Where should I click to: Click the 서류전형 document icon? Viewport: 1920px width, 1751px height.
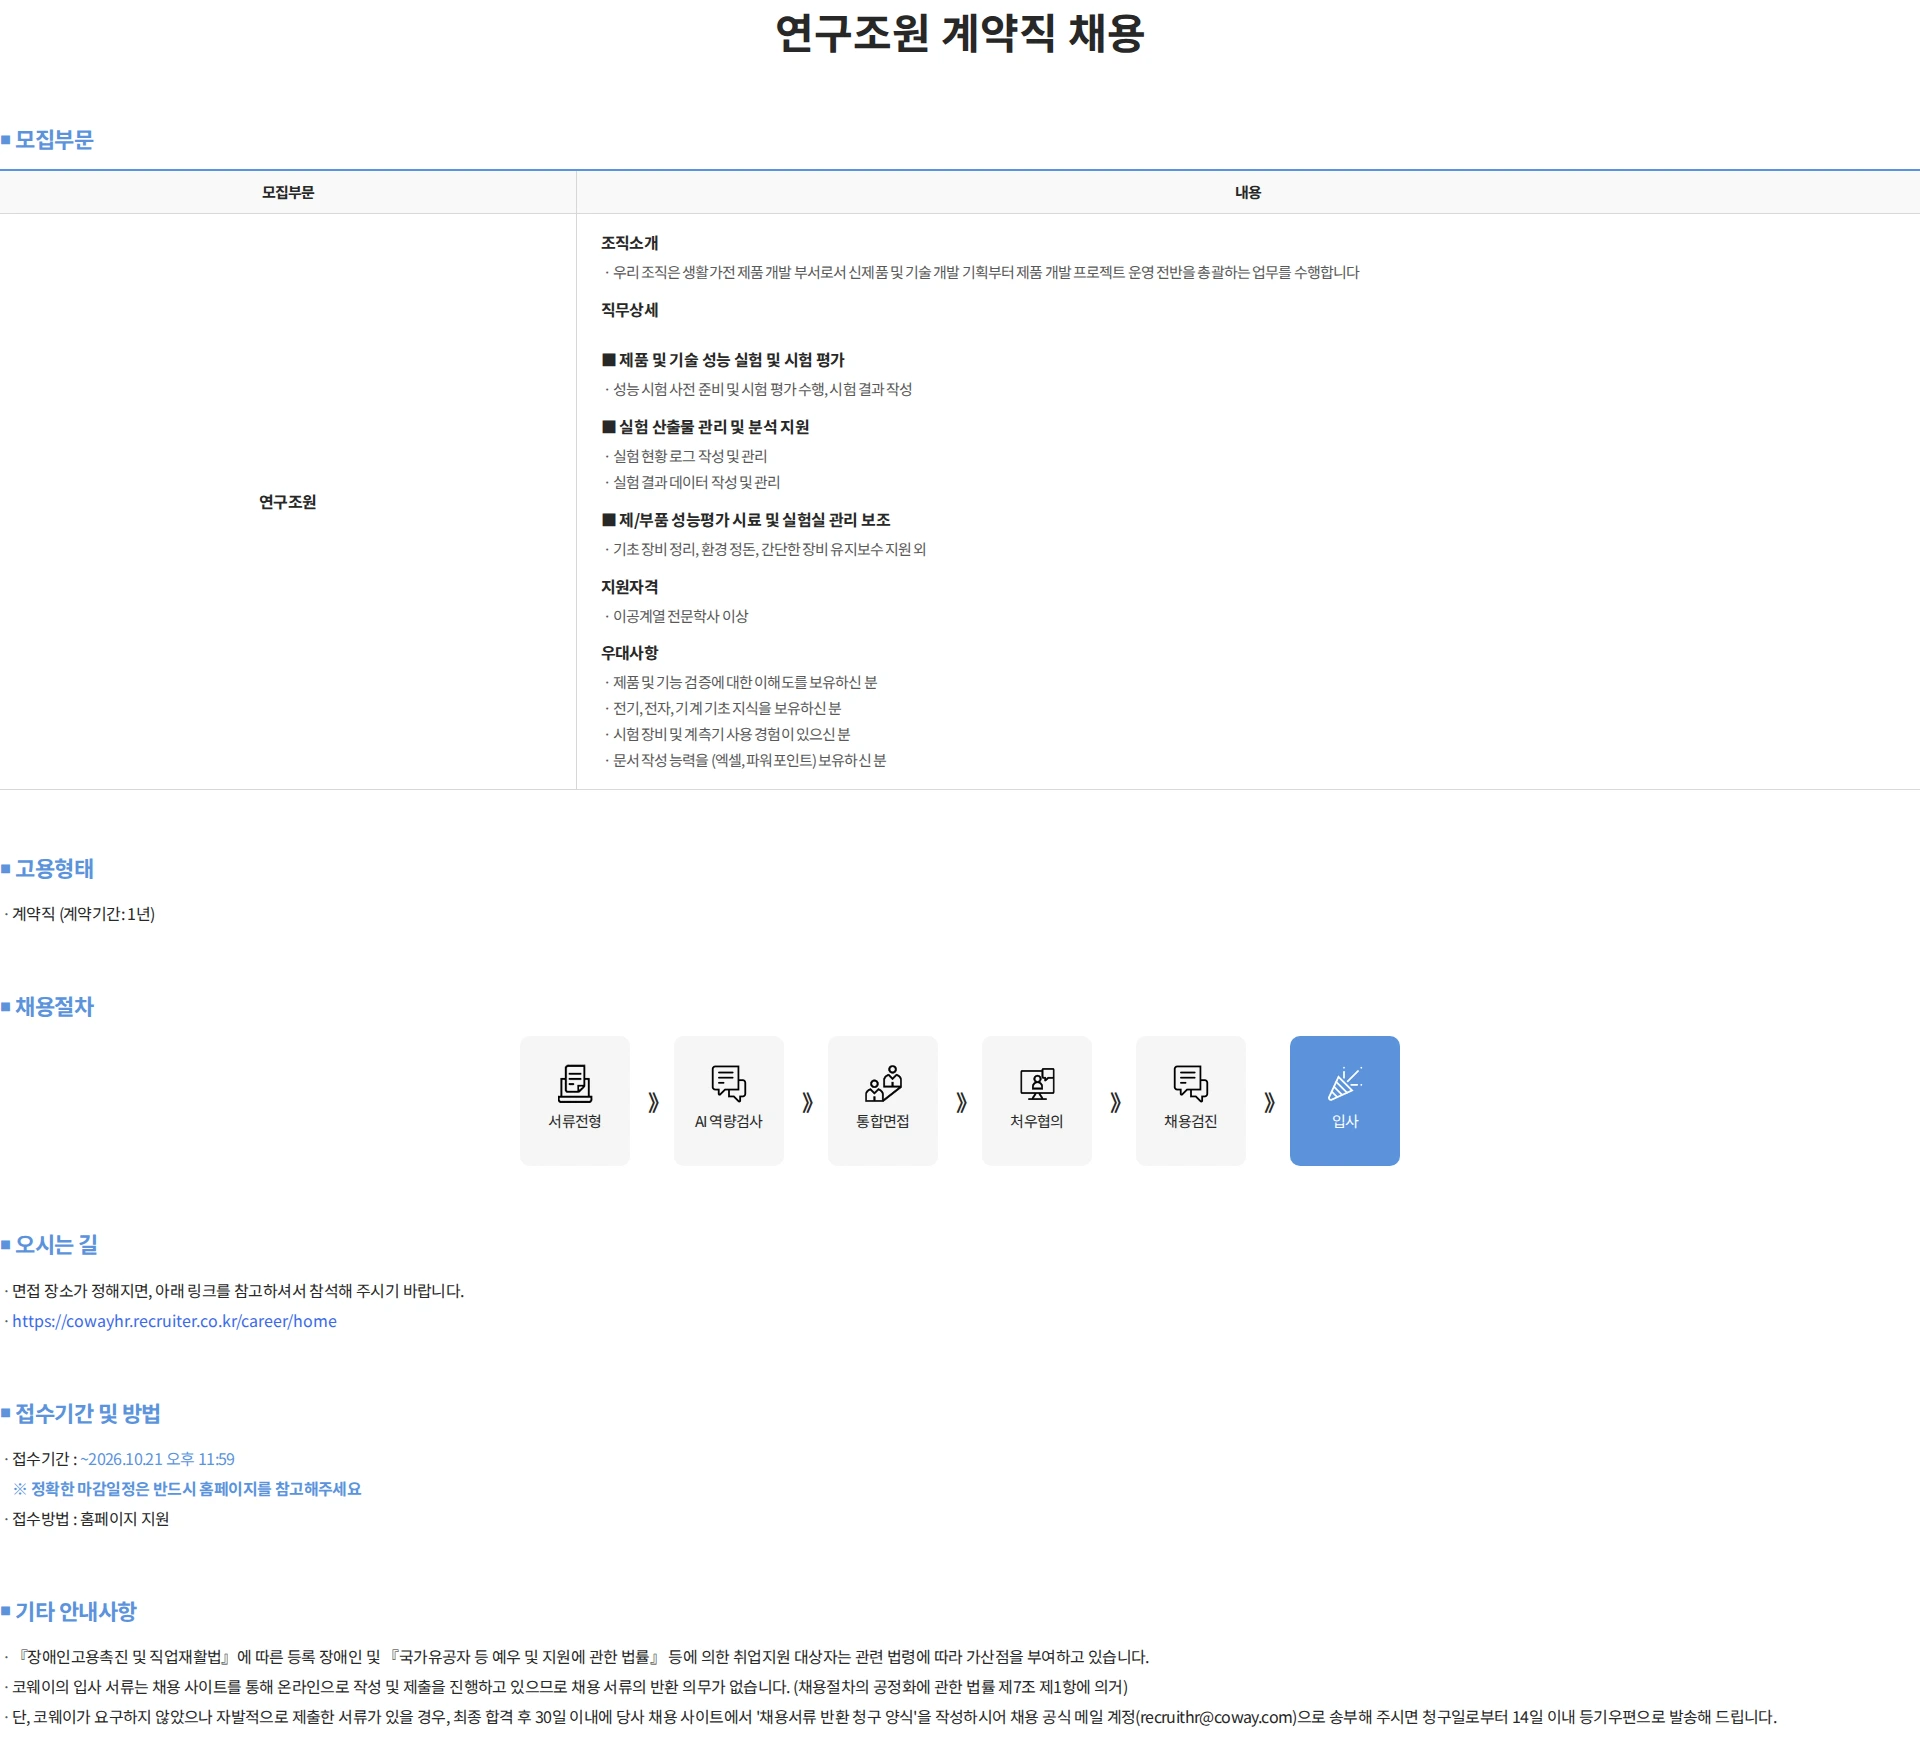pyautogui.click(x=574, y=1083)
